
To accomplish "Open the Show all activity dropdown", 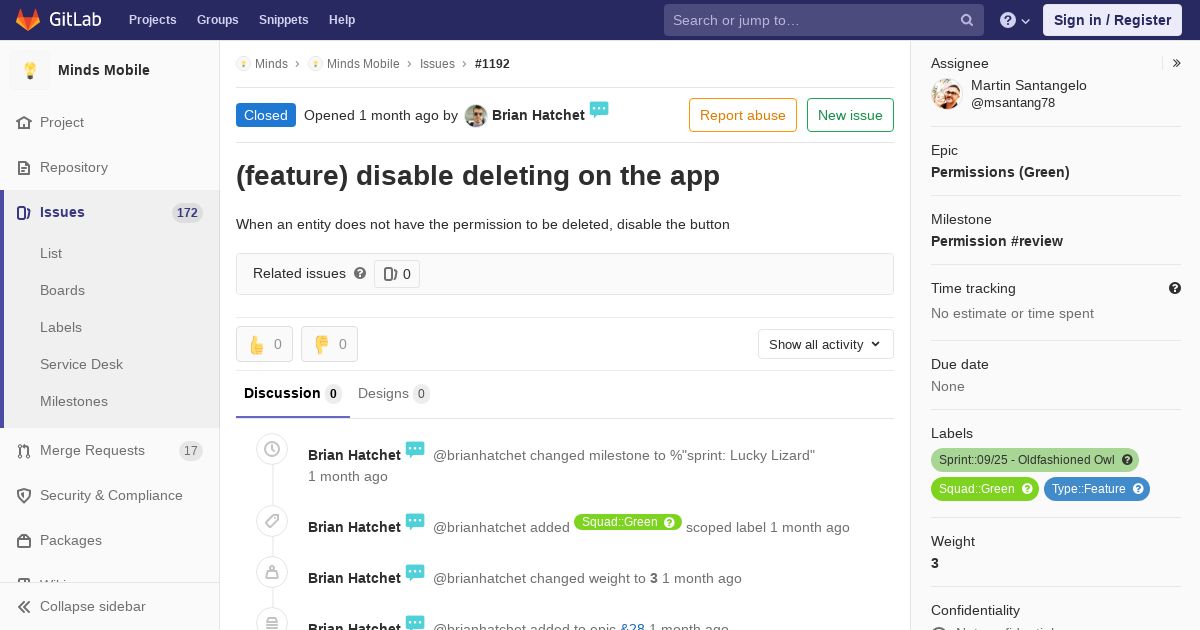I will (x=826, y=344).
